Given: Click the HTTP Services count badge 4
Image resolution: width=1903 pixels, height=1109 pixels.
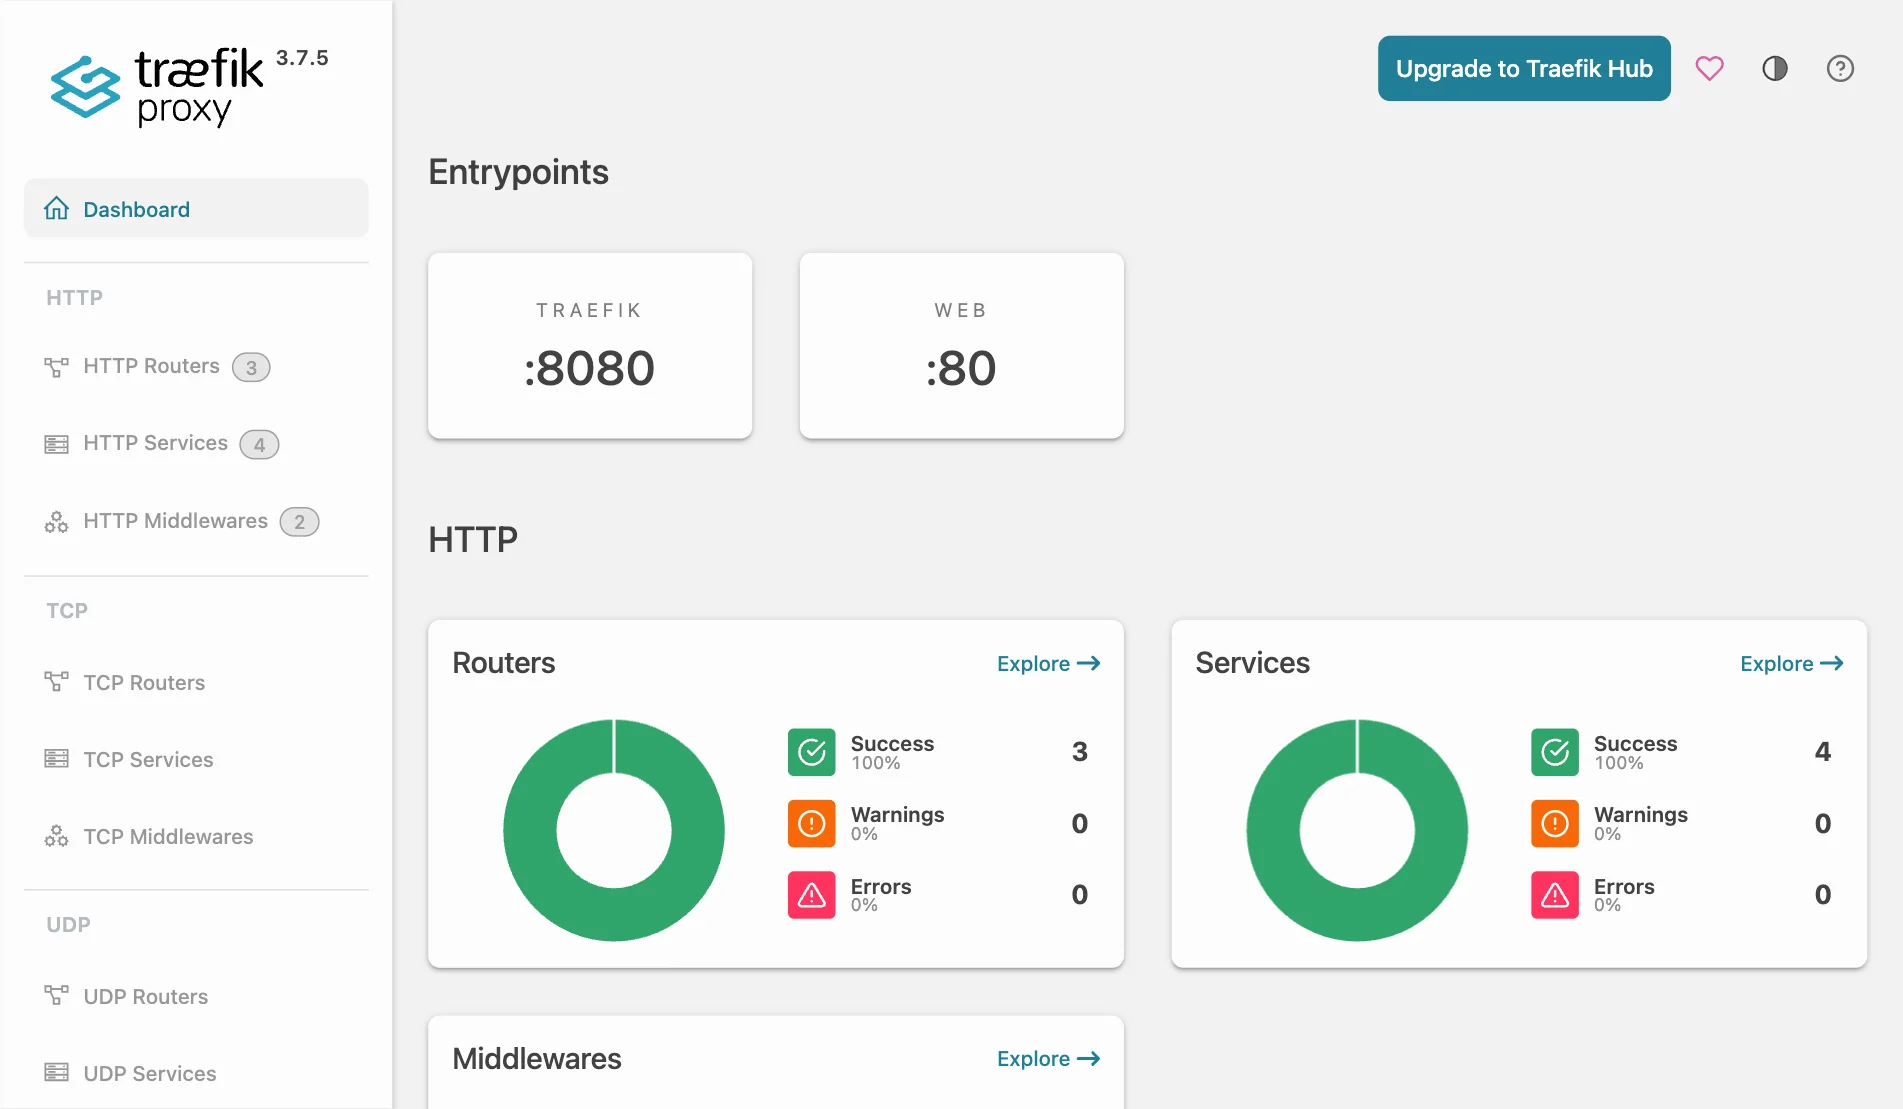Looking at the screenshot, I should pyautogui.click(x=259, y=444).
